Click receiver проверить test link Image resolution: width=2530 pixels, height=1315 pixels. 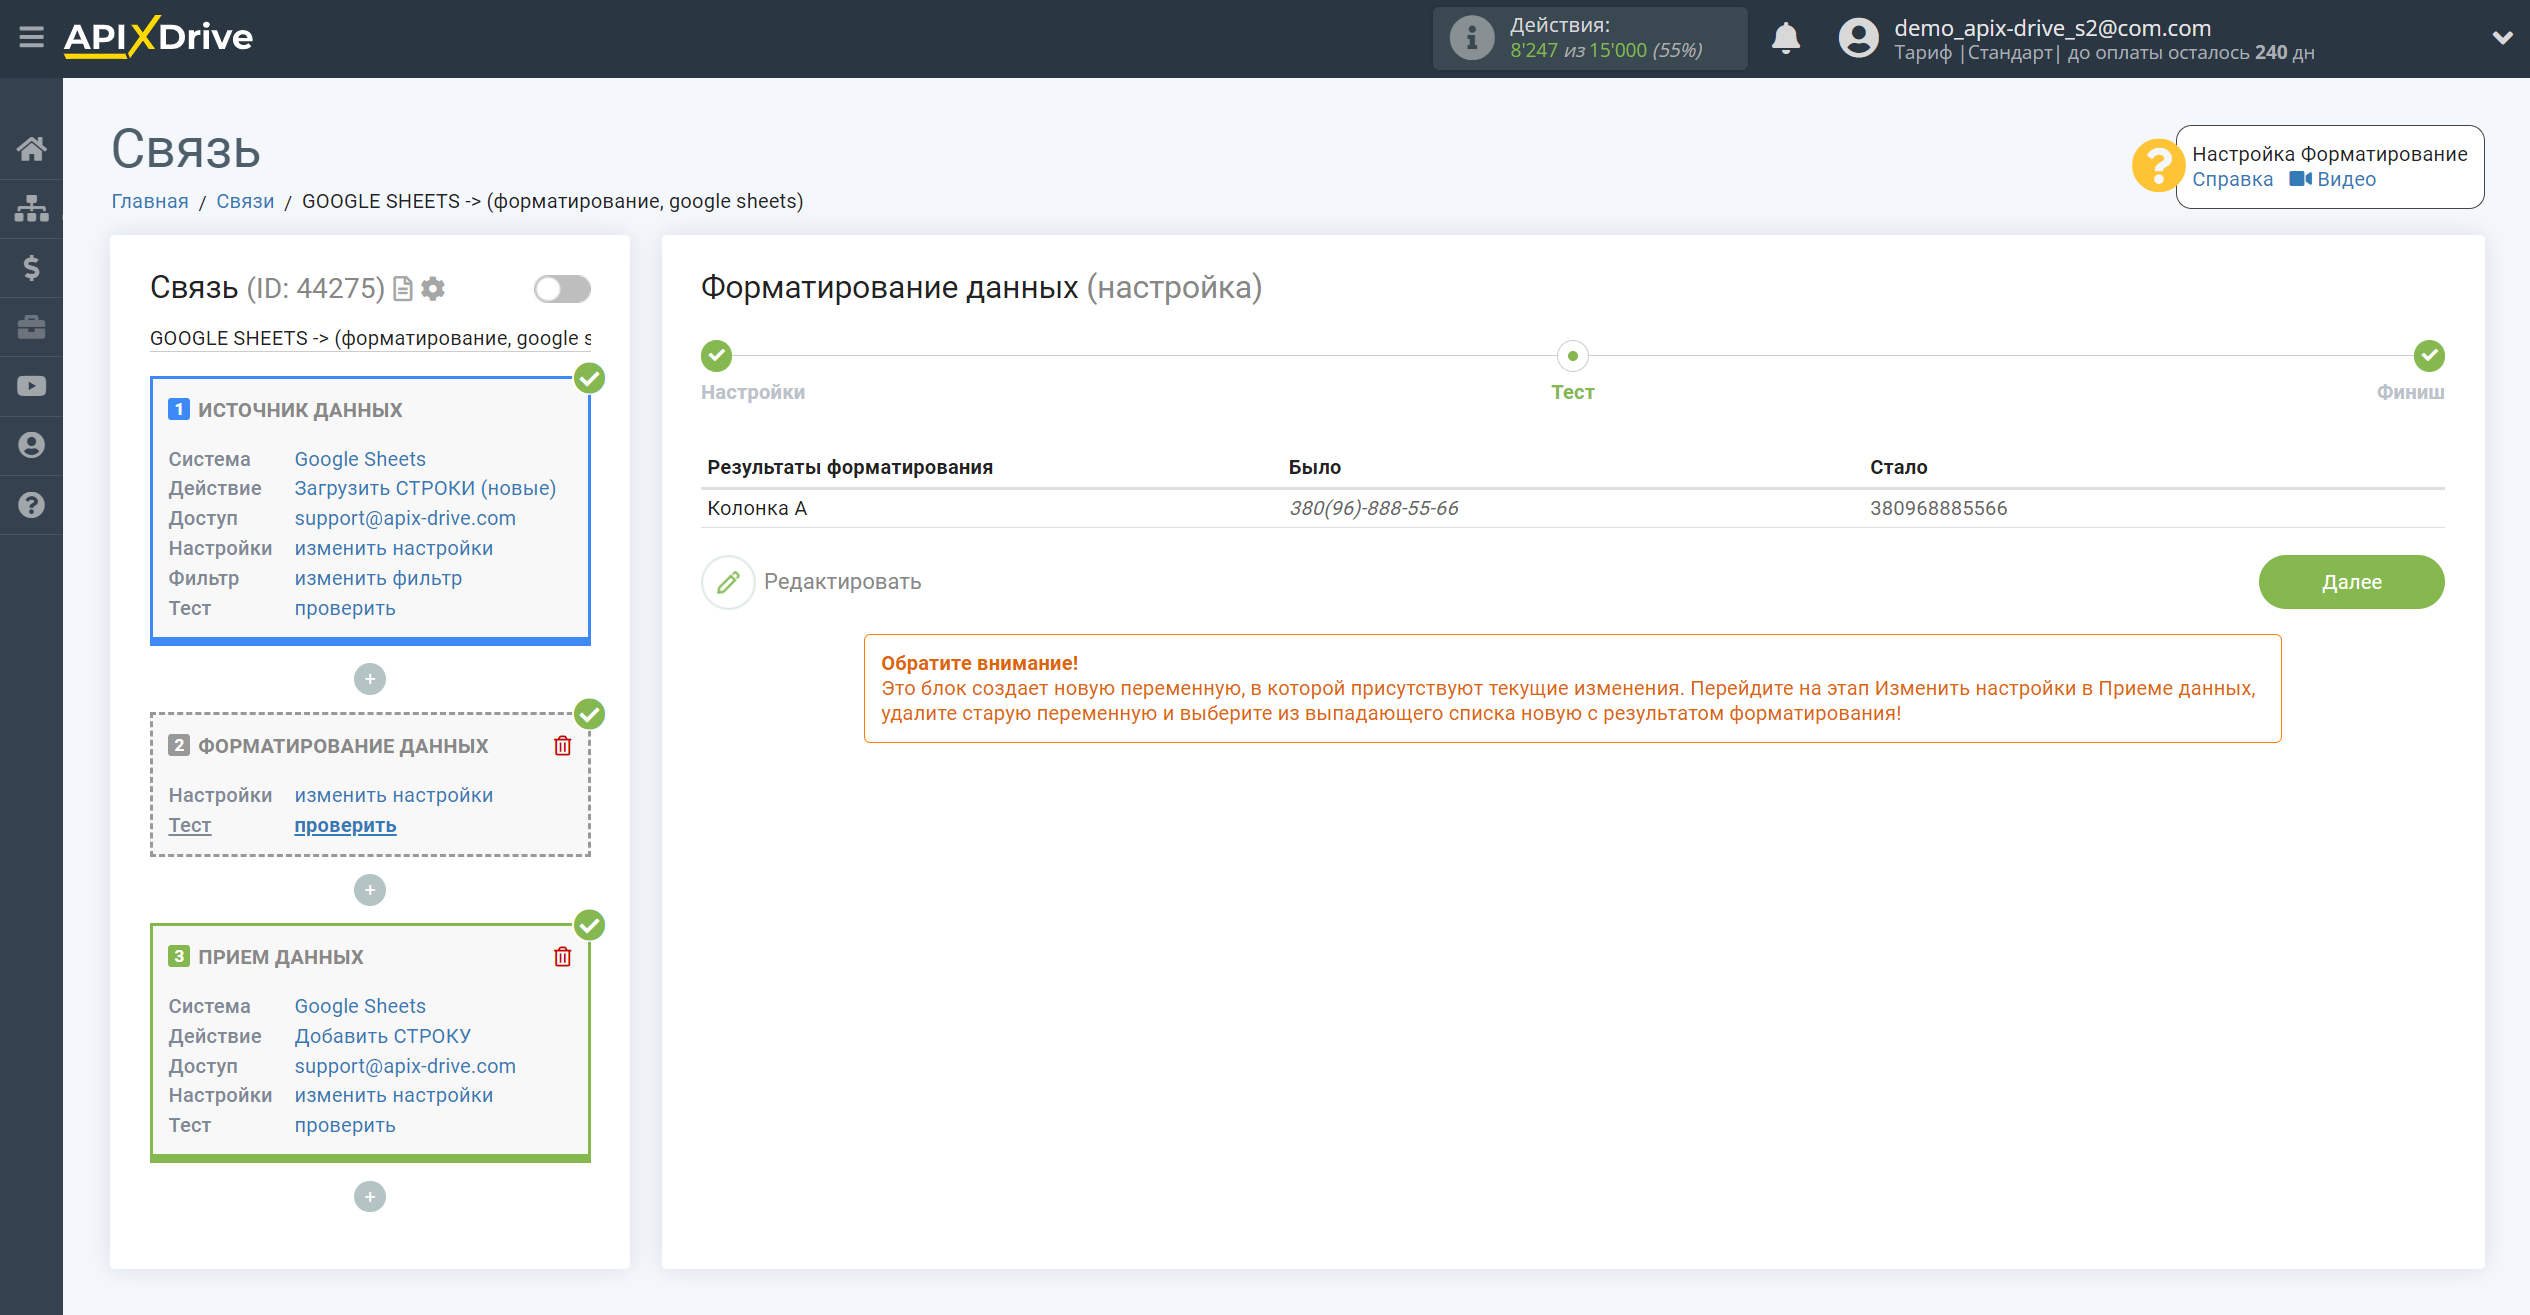tap(345, 1125)
